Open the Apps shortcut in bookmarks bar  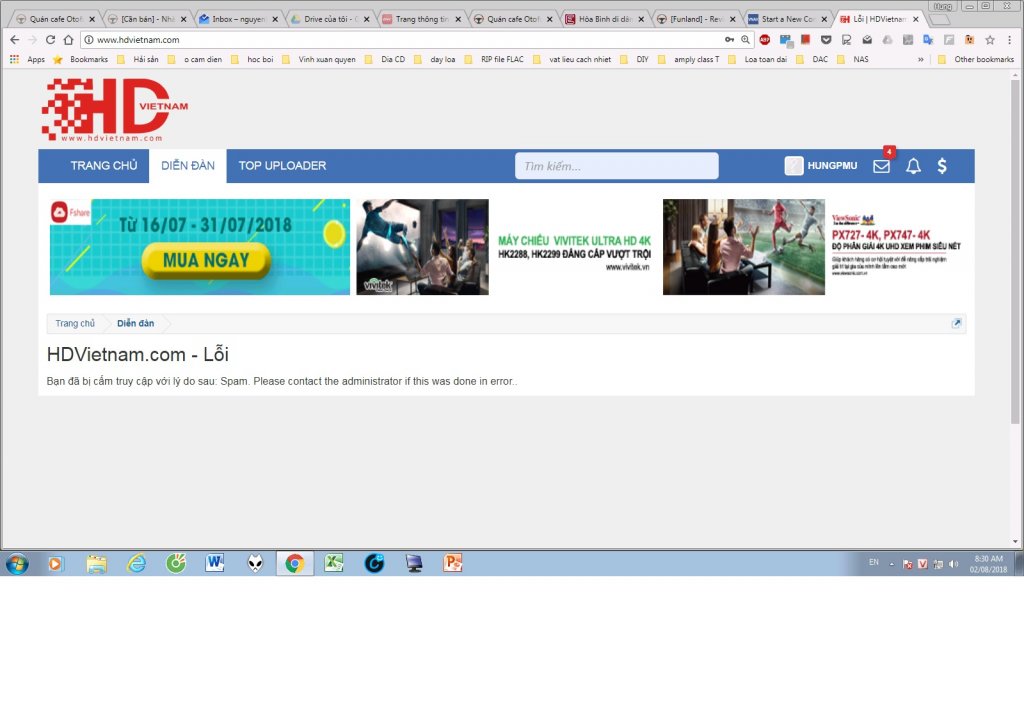[27, 59]
